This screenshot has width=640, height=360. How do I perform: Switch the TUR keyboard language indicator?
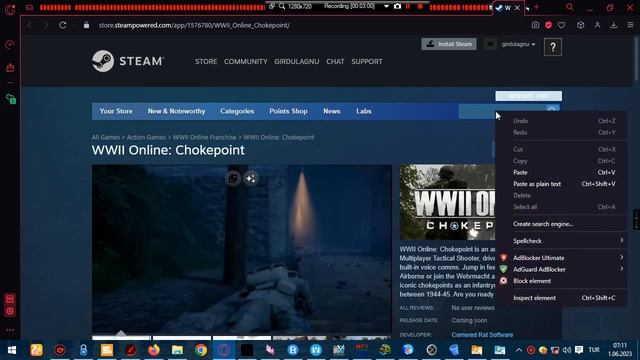[594, 350]
